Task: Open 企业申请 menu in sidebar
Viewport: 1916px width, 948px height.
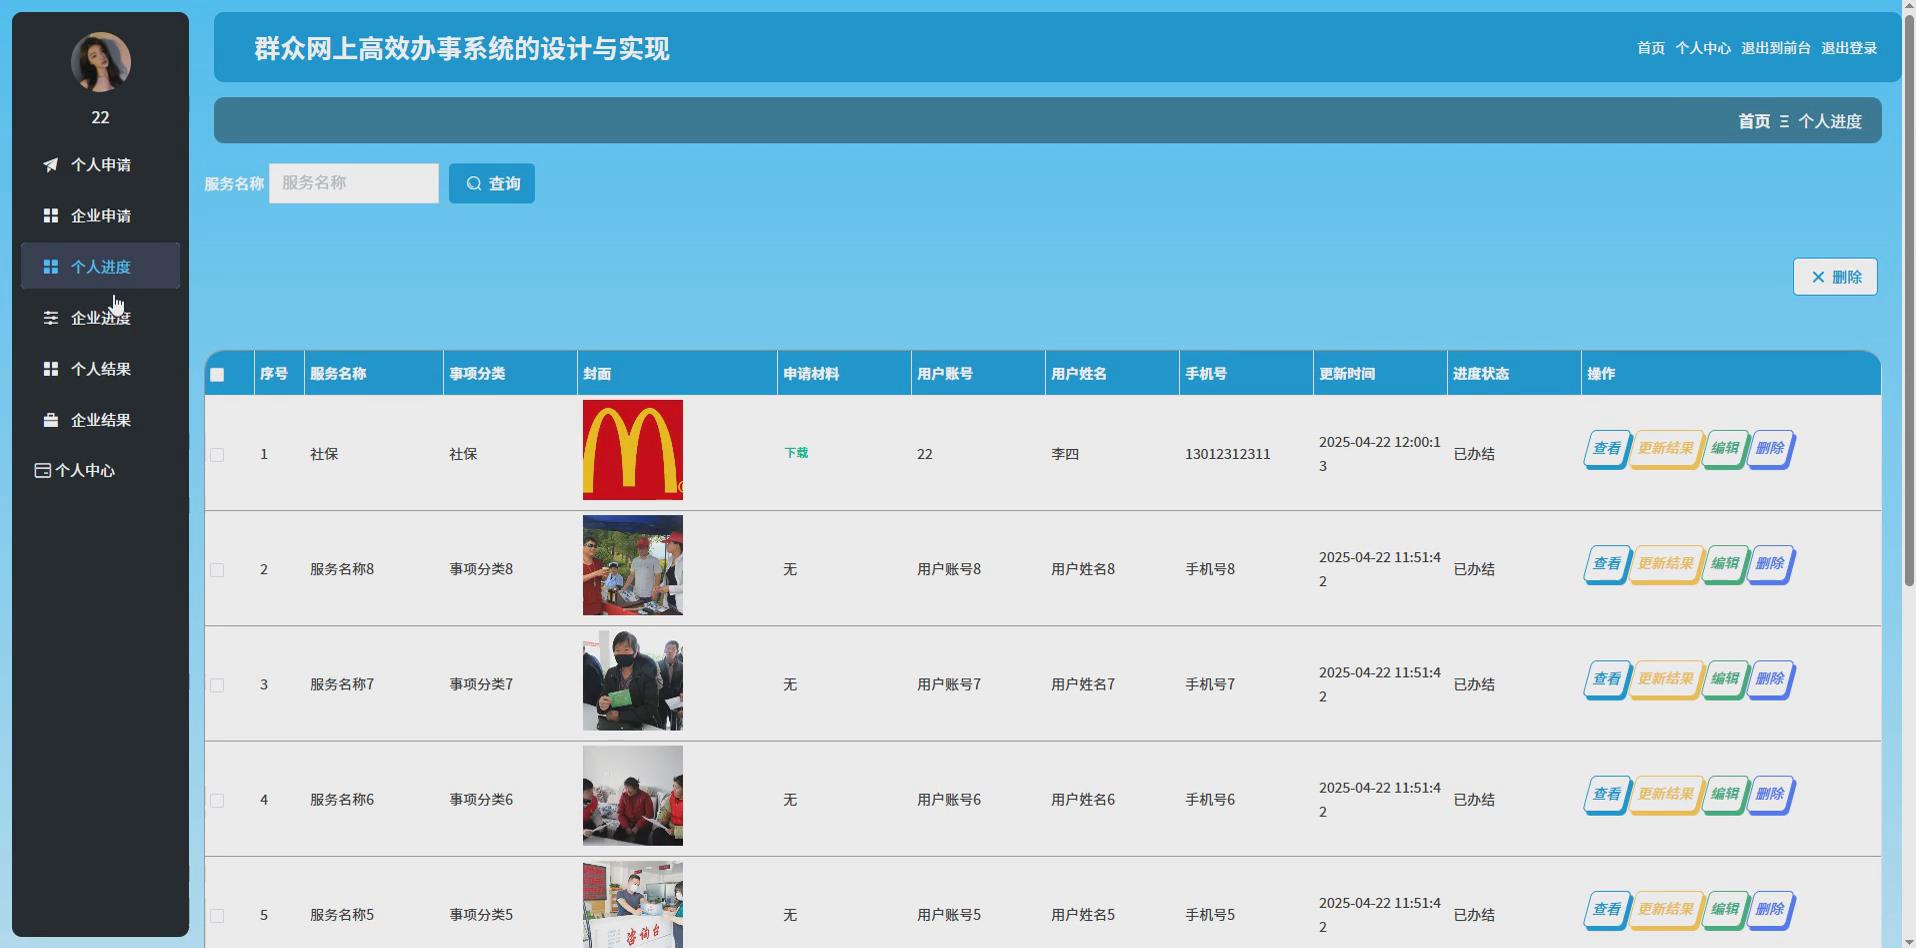Action: pos(100,216)
